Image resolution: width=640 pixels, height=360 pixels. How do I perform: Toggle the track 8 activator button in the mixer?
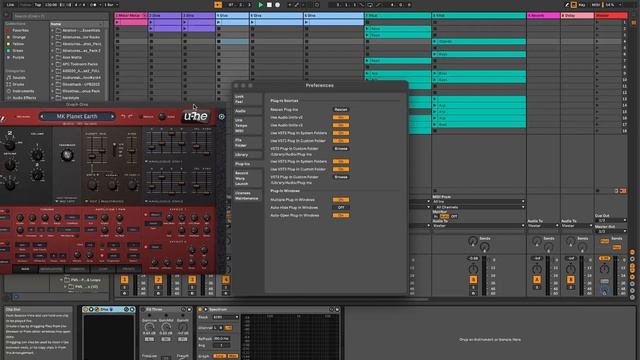coord(473,280)
